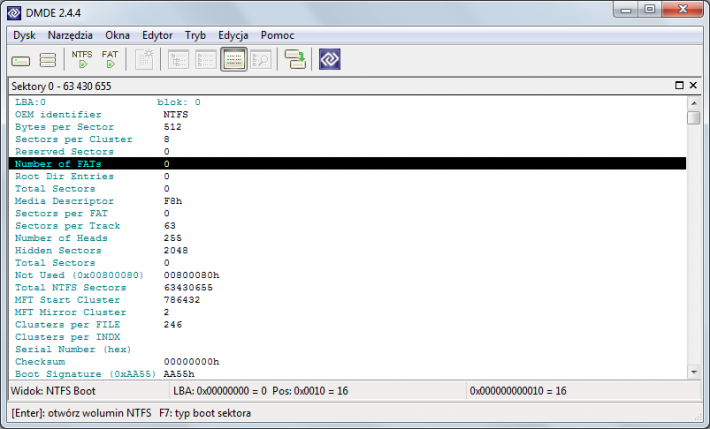Open the select drive toolbar icon

[x=21, y=60]
